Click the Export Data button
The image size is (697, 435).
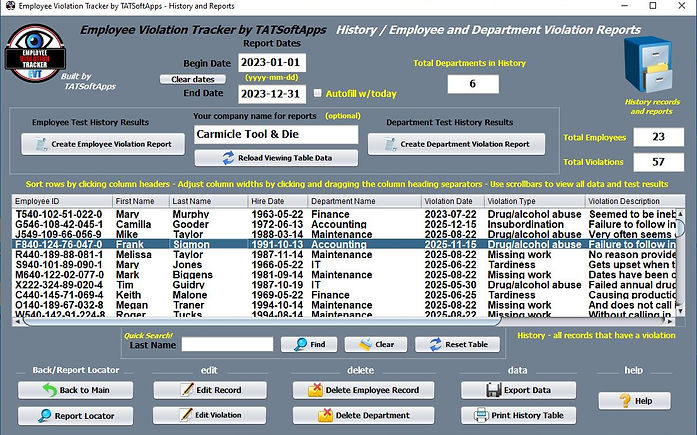518,390
